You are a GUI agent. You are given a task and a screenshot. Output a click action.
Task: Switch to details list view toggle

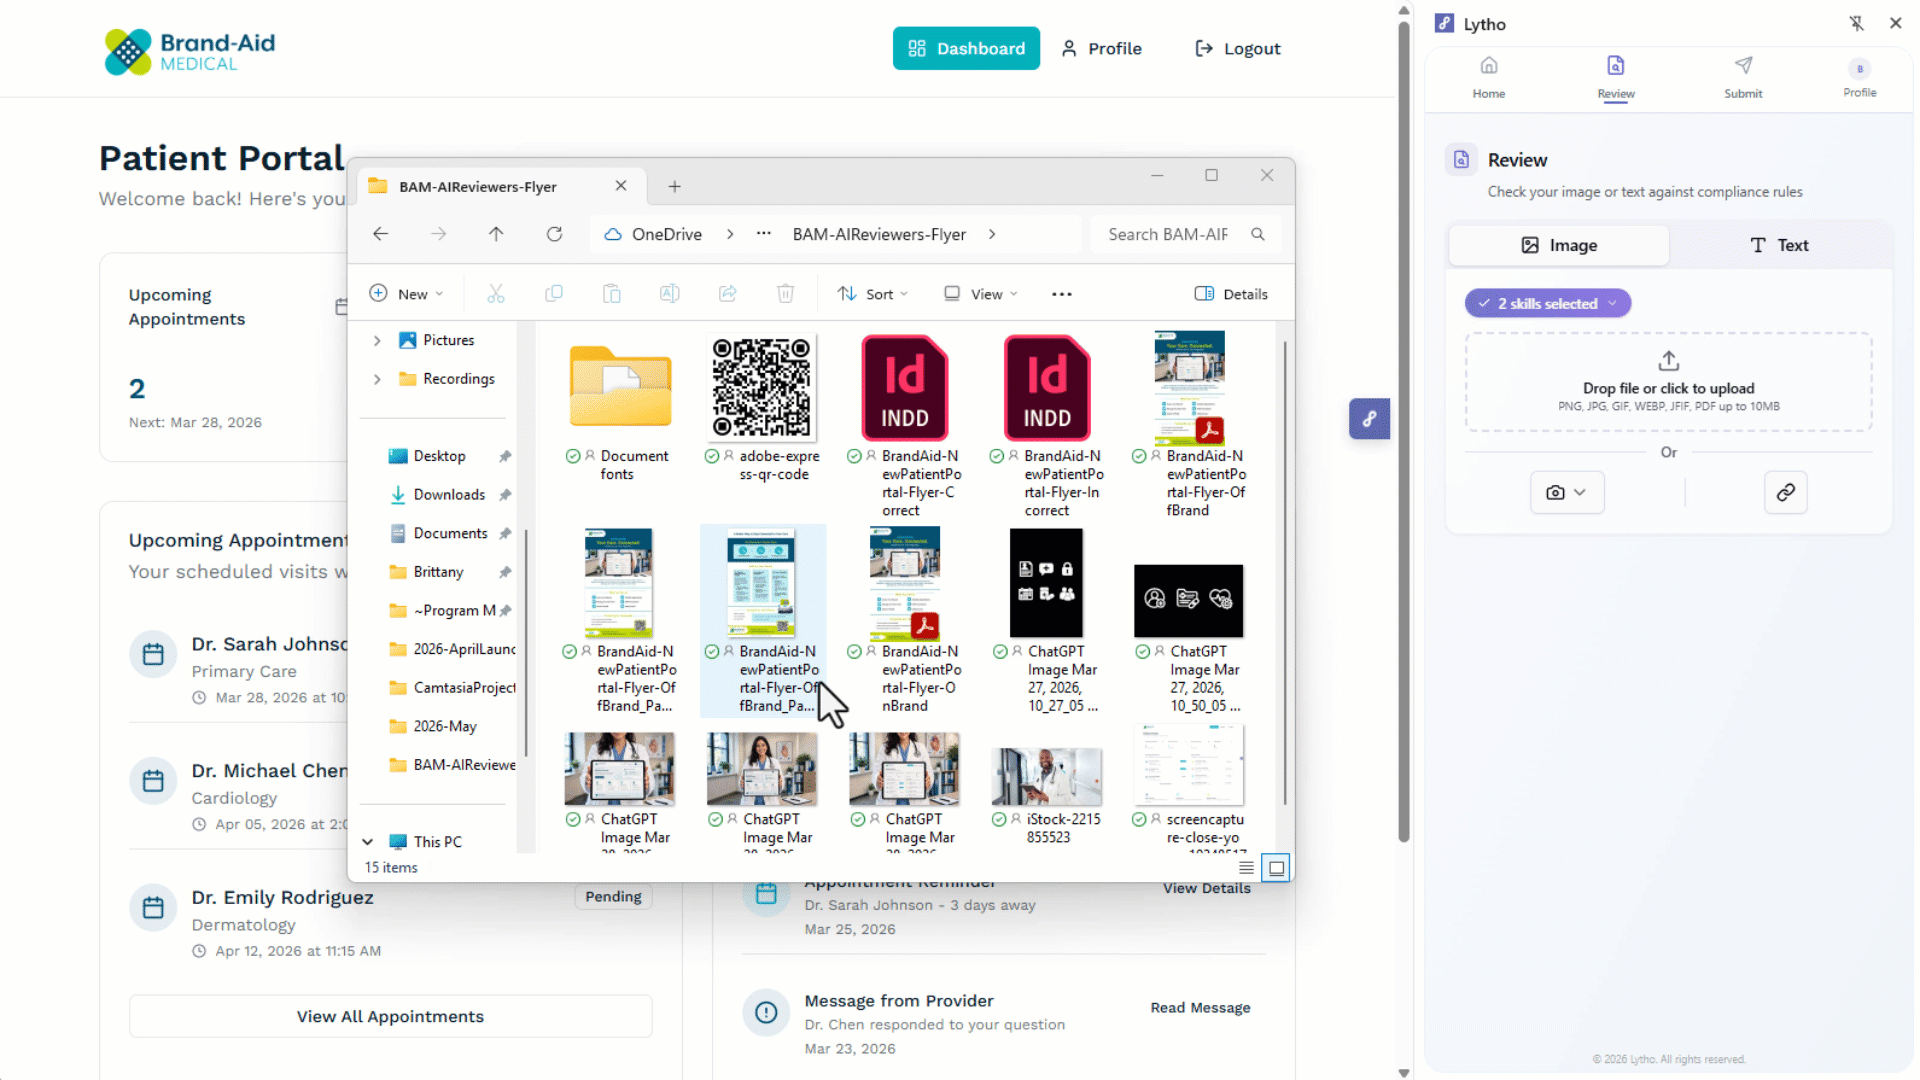(x=1246, y=867)
